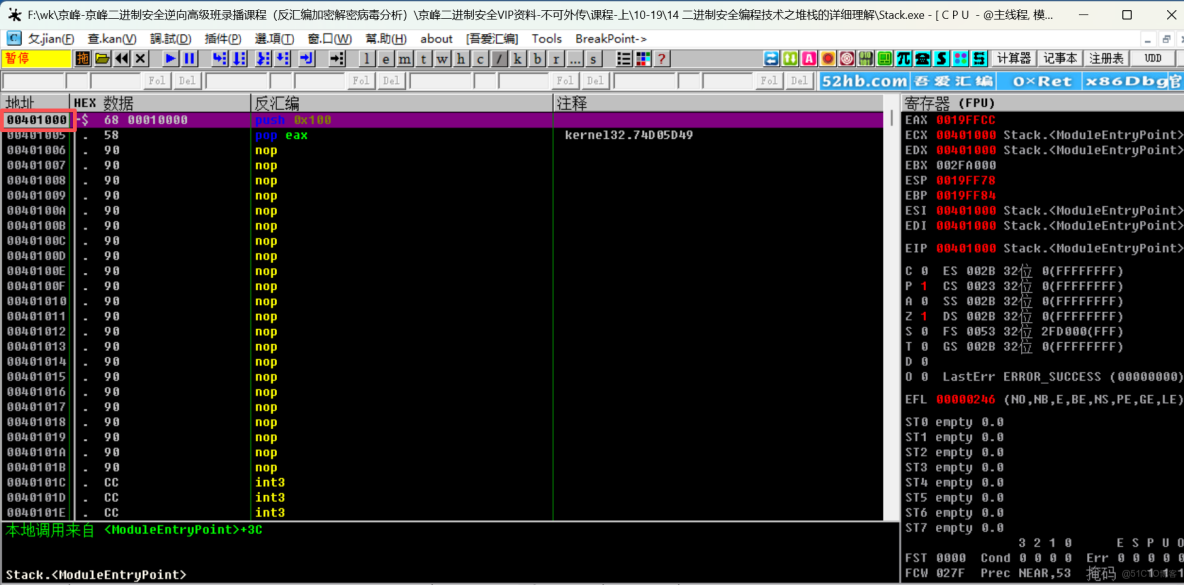Run the program with the play icon
The width and height of the screenshot is (1184, 585).
[171, 58]
